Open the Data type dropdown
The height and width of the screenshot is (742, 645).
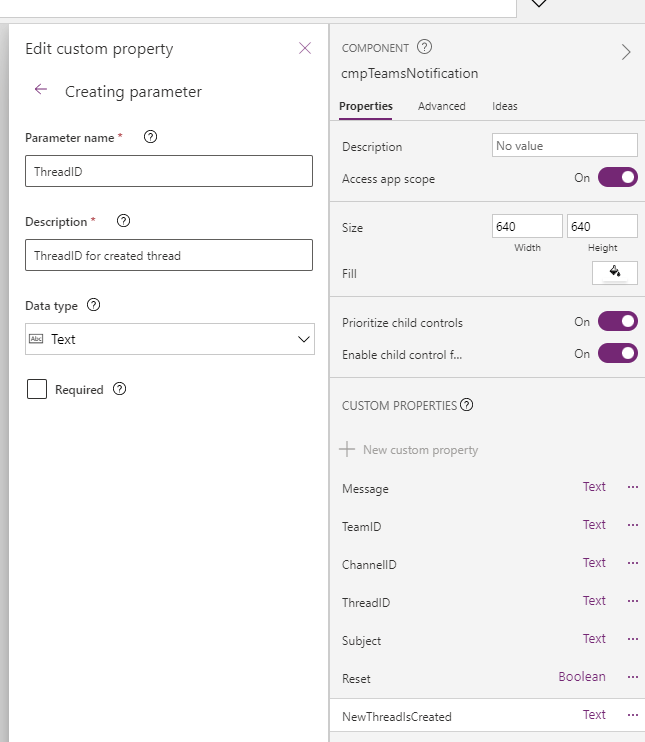tap(169, 339)
